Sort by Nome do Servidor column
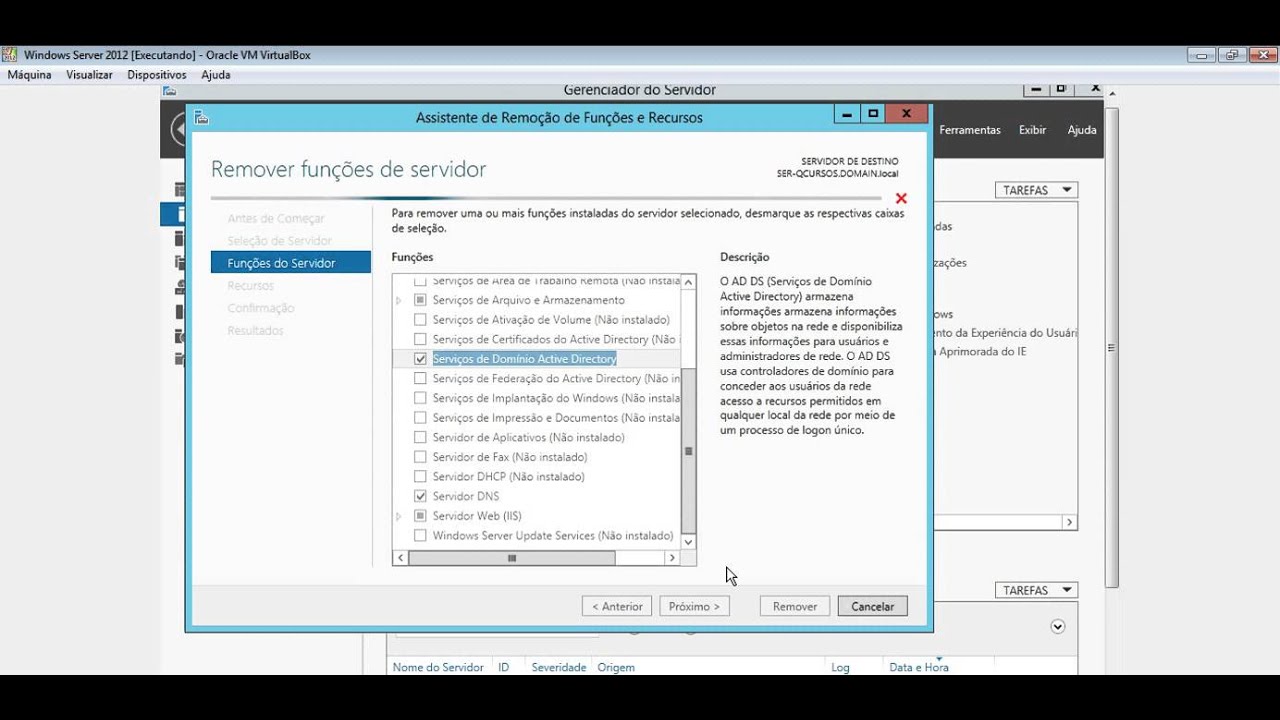Image resolution: width=1280 pixels, height=720 pixels. click(x=438, y=667)
